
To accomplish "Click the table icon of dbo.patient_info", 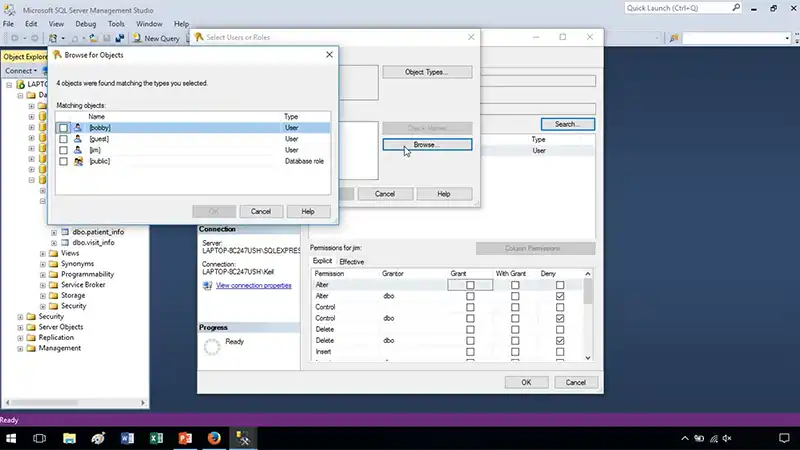I will pyautogui.click(x=65, y=232).
